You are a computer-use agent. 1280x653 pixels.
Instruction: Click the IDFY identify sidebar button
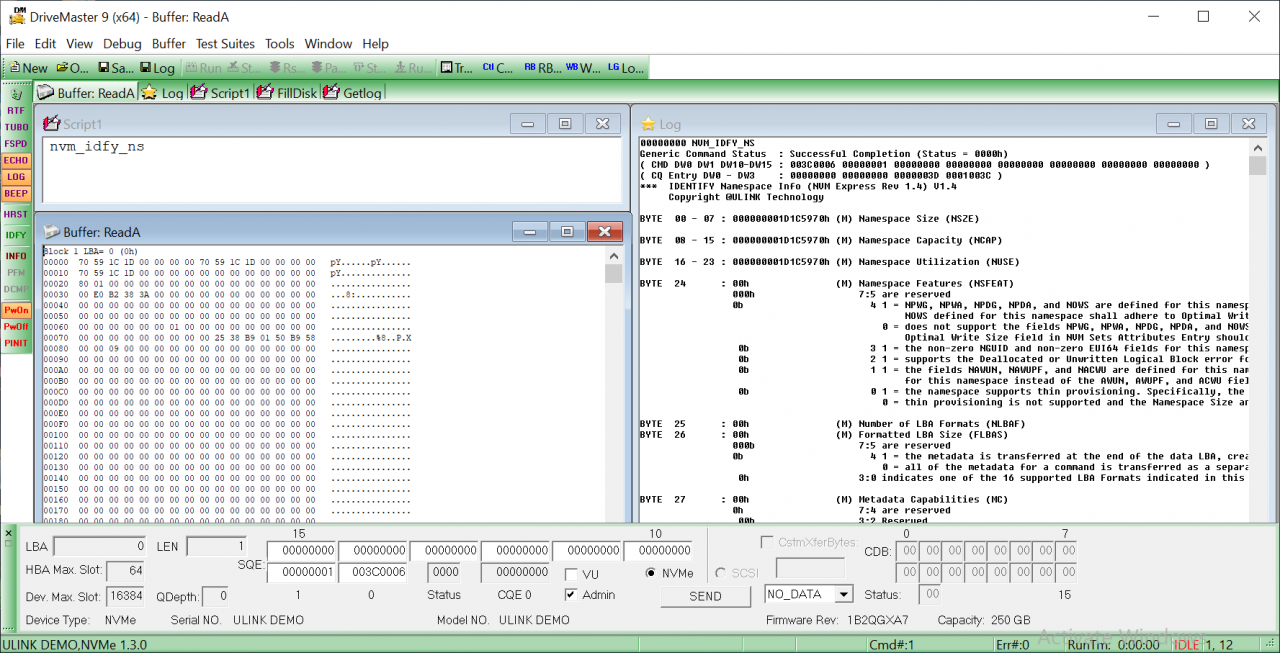pyautogui.click(x=16, y=235)
